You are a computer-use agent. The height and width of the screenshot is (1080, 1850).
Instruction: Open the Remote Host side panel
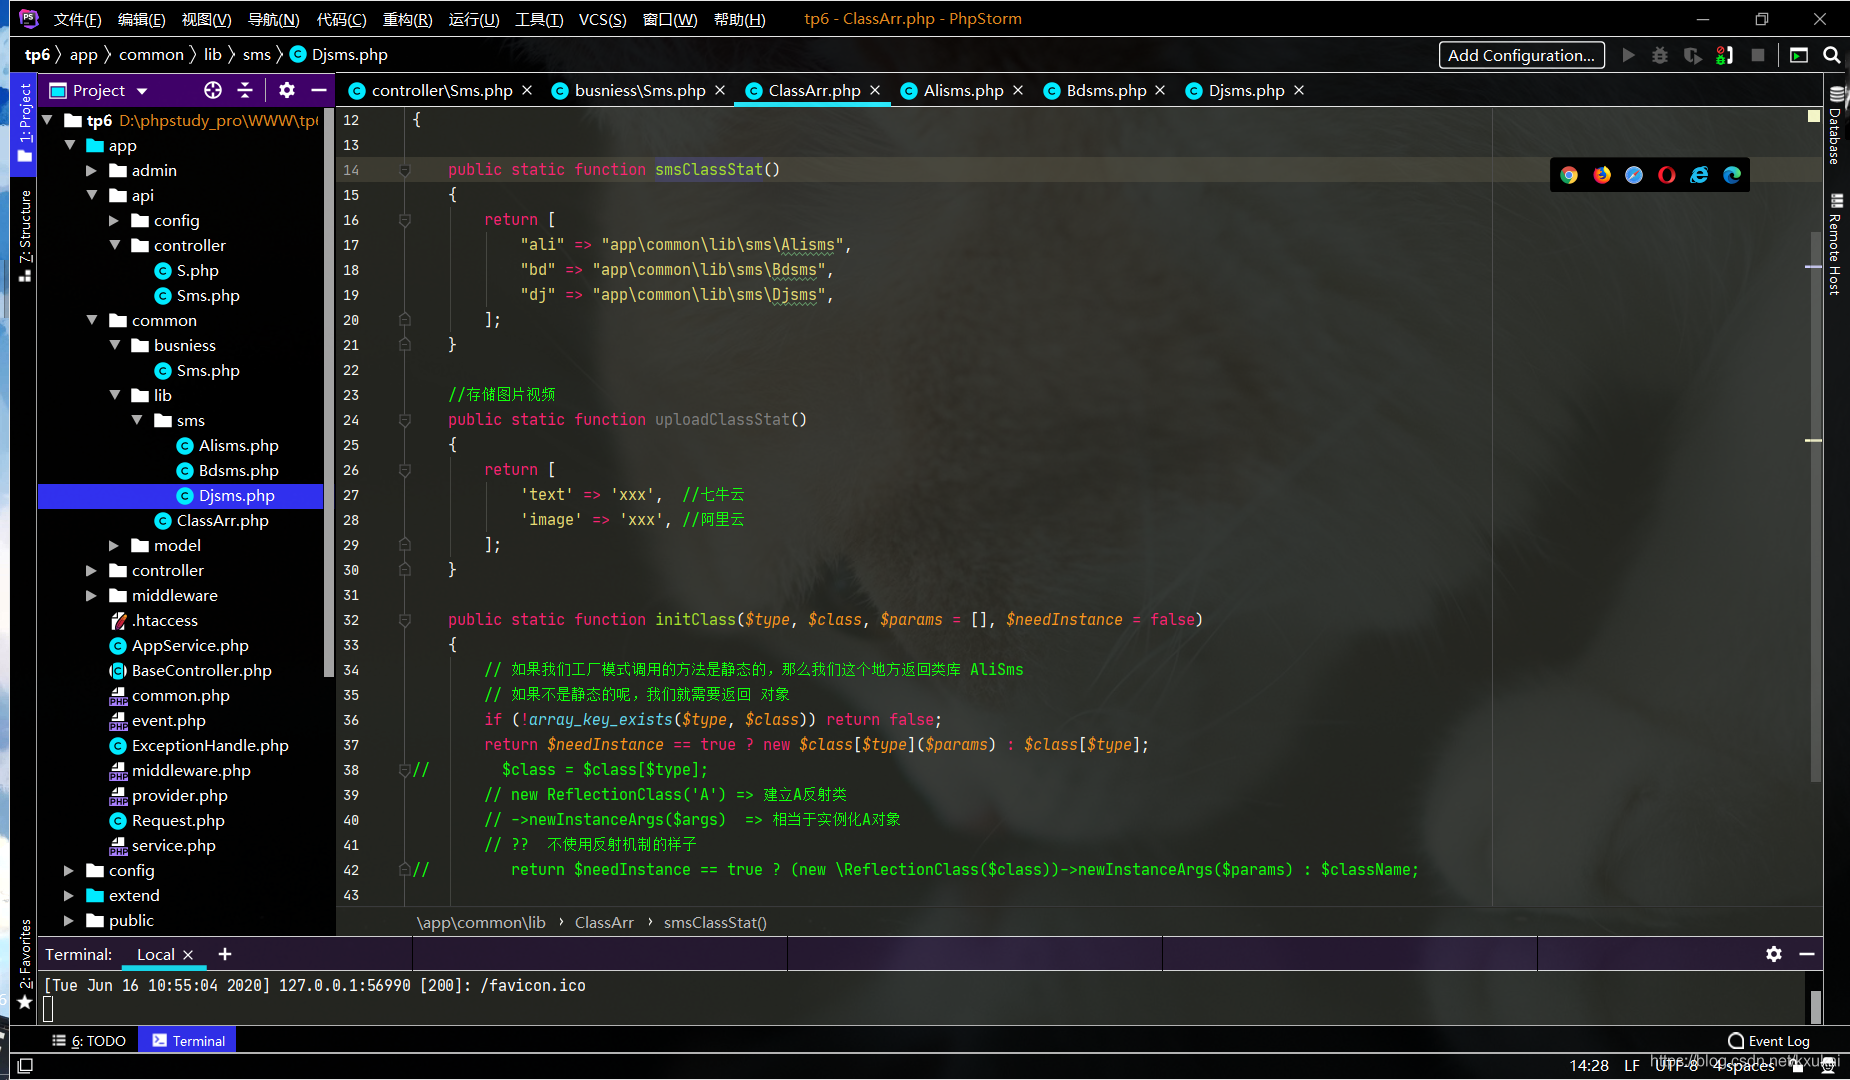(x=1836, y=245)
